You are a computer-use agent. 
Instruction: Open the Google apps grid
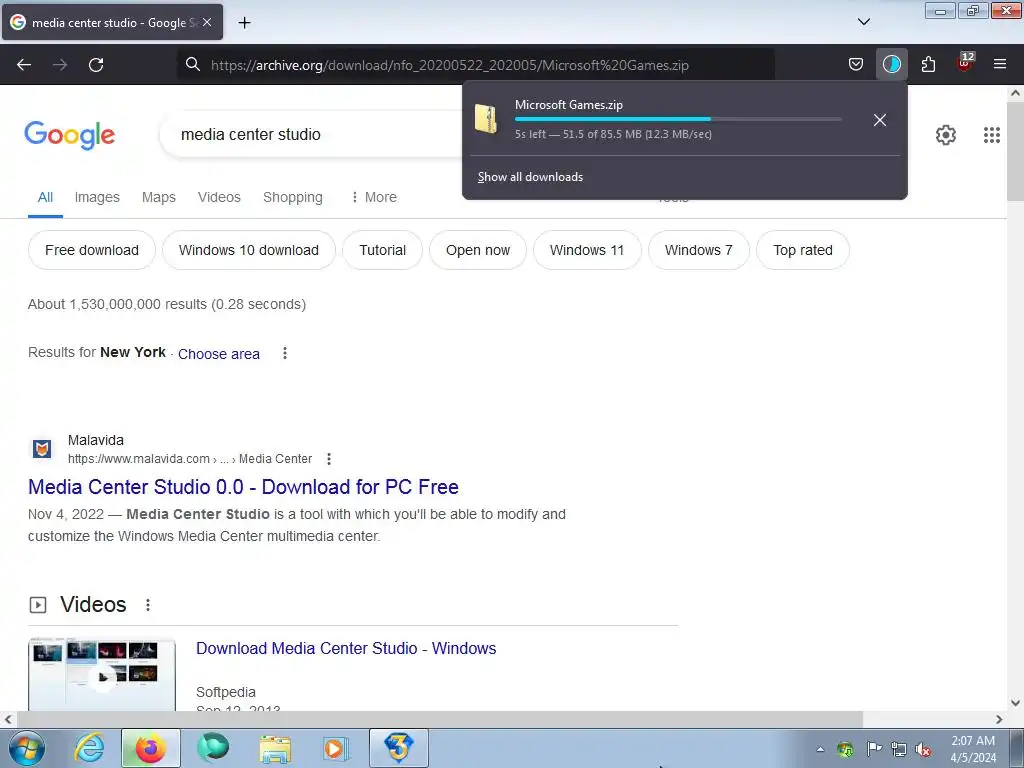(x=991, y=135)
